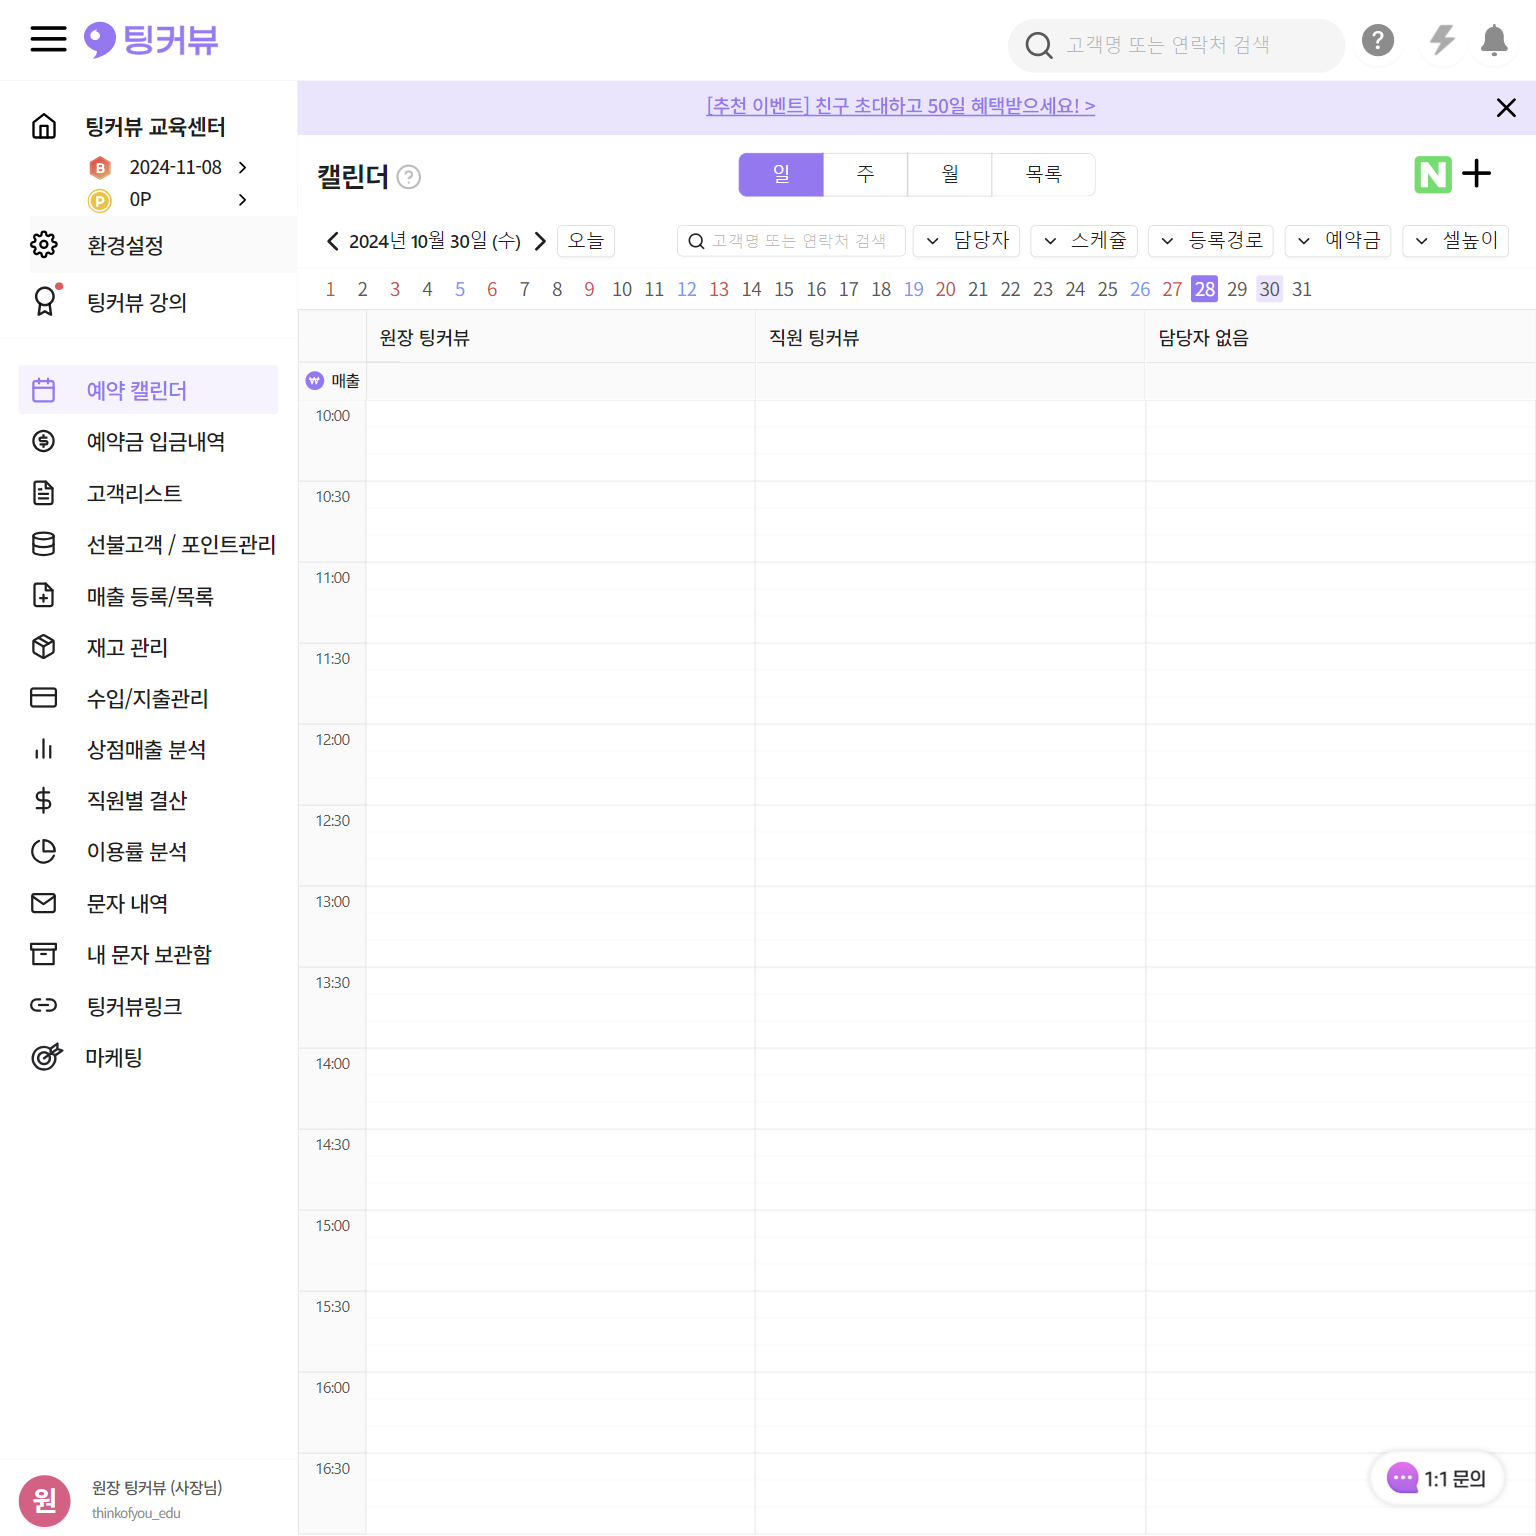Open the hamburger menu
This screenshot has width=1536, height=1536.
48,40
